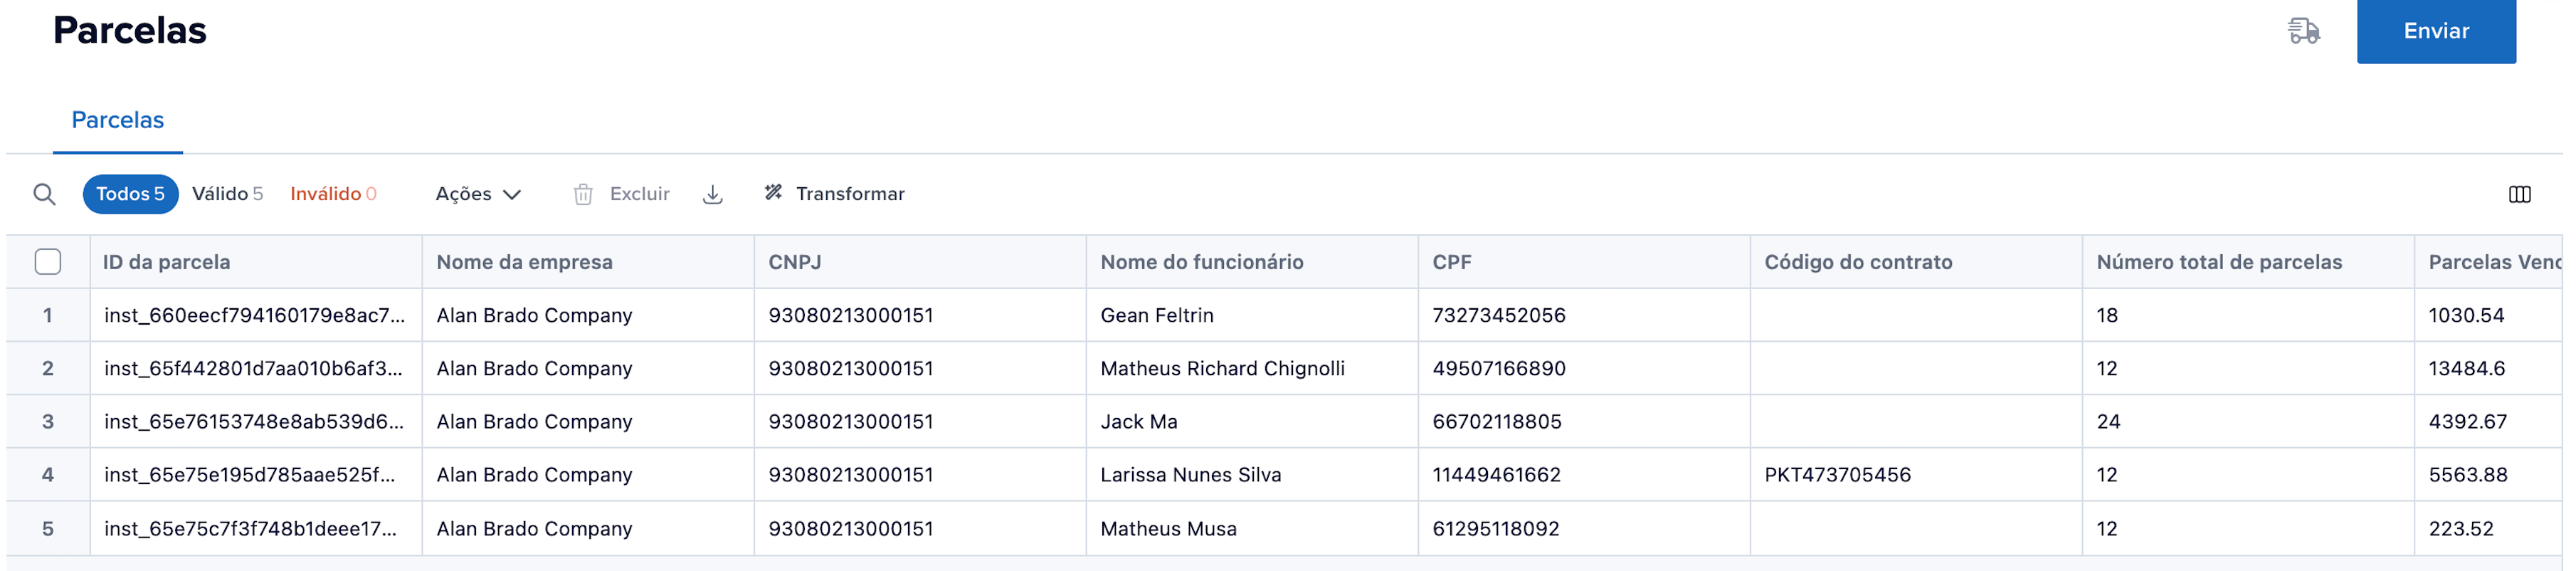The width and height of the screenshot is (2576, 571).
Task: Click the ID da parcela column header
Action: [166, 262]
